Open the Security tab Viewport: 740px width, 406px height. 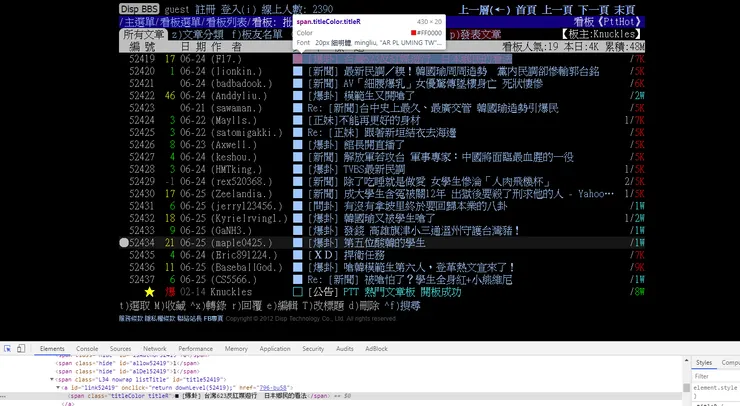coord(313,349)
